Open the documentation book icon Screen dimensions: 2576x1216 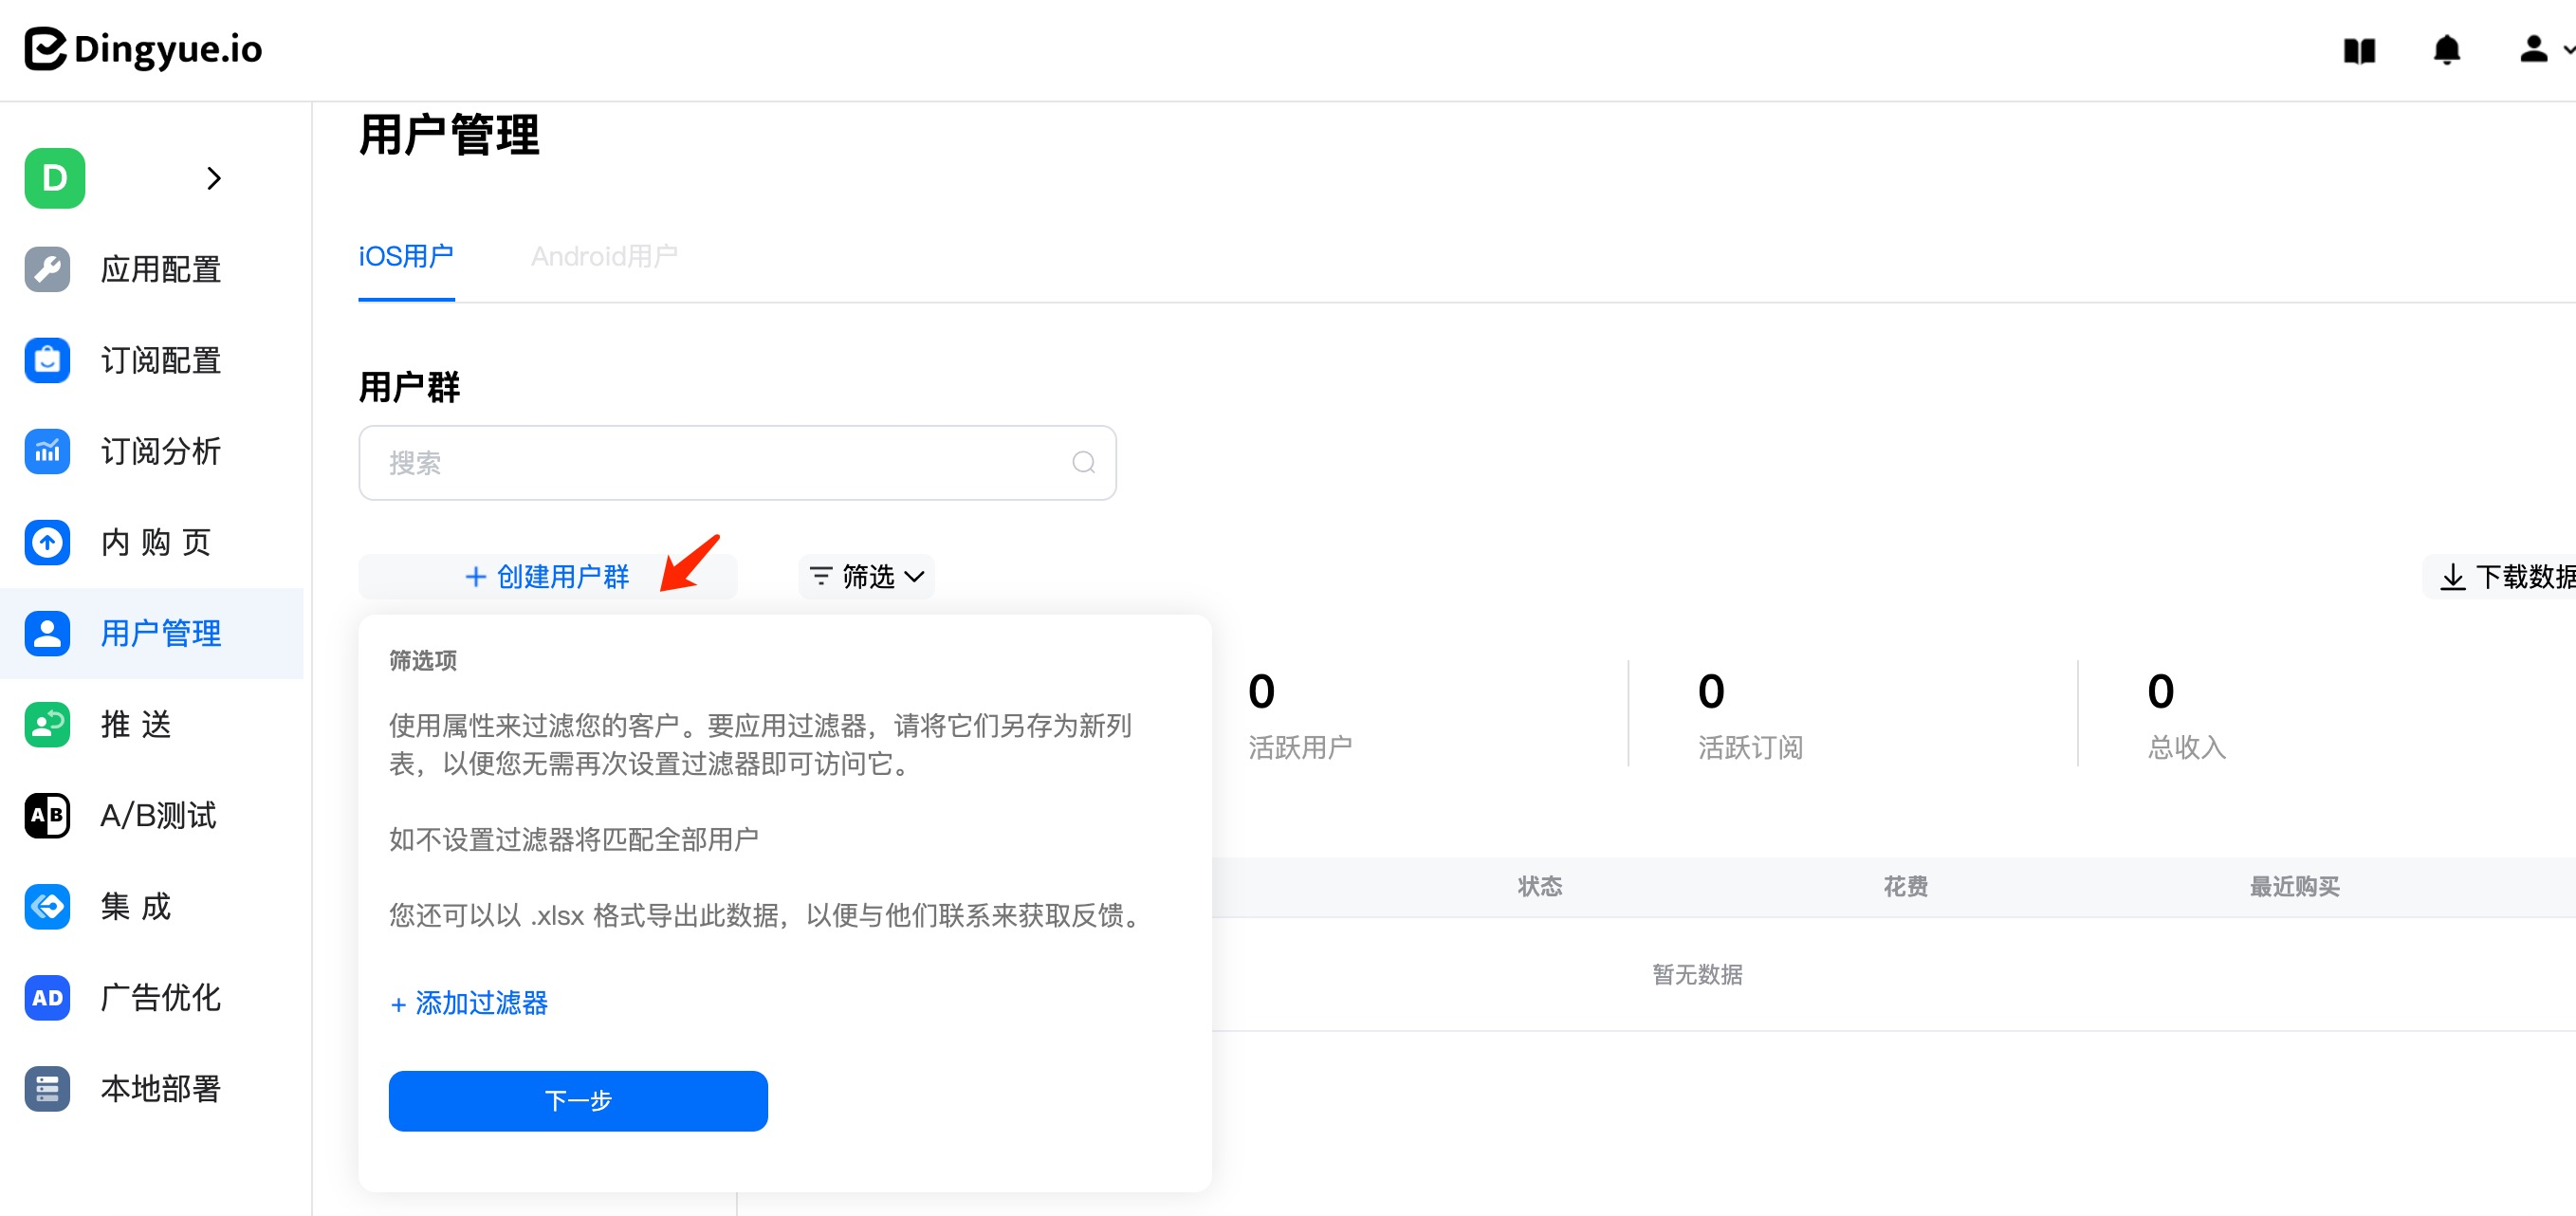(x=2360, y=50)
